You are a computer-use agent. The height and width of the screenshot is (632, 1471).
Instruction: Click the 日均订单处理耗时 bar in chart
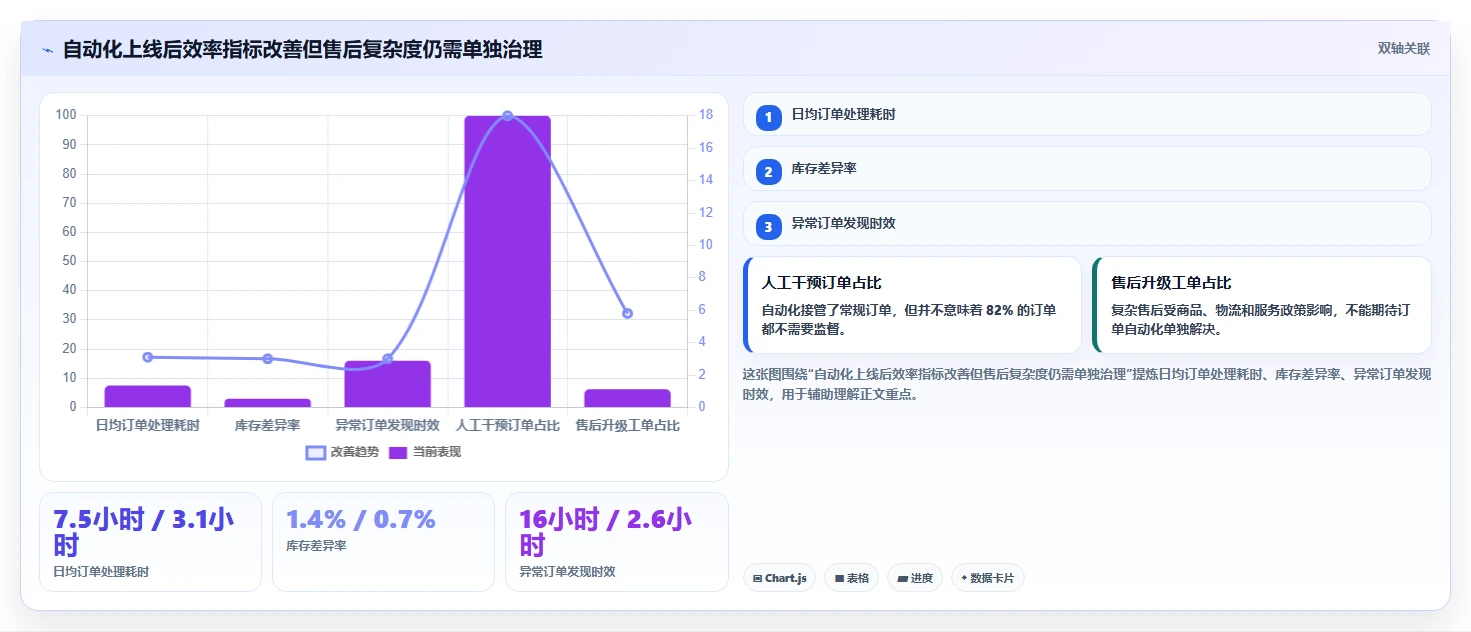pyautogui.click(x=147, y=396)
